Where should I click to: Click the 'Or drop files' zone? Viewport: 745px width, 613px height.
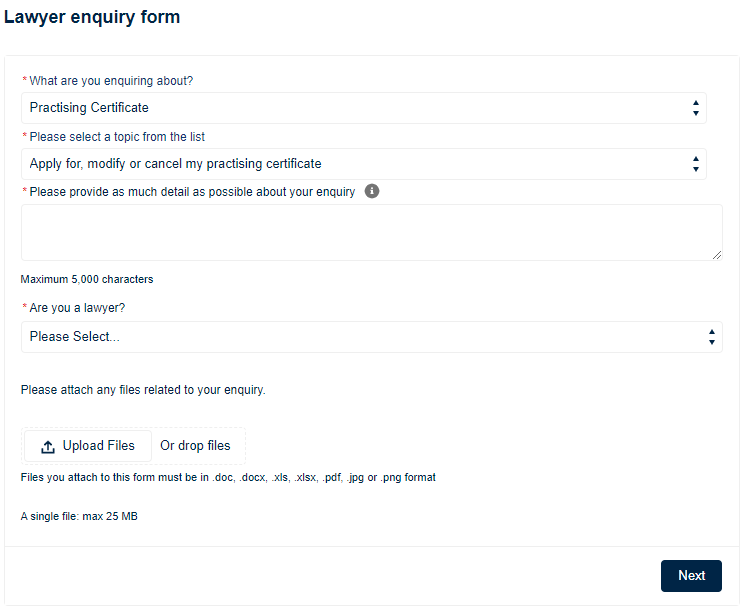195,446
